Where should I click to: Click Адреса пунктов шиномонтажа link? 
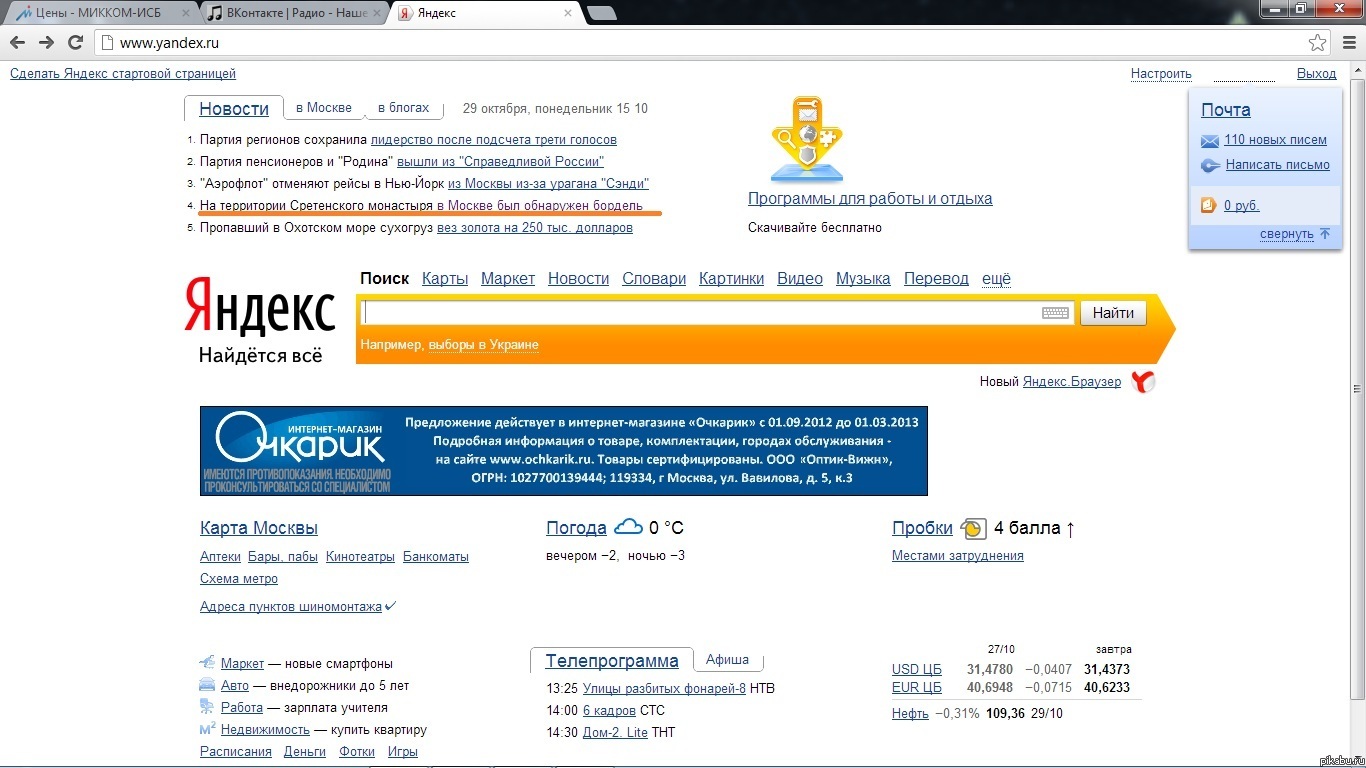click(x=291, y=607)
